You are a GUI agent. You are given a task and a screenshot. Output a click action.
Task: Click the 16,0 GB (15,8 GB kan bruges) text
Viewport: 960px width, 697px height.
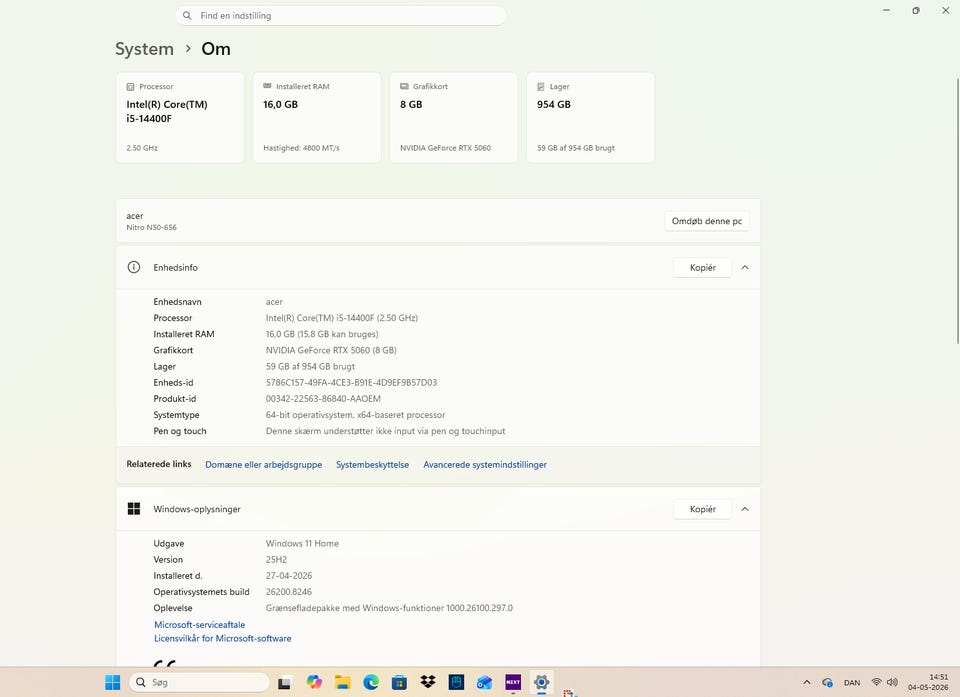[322, 334]
